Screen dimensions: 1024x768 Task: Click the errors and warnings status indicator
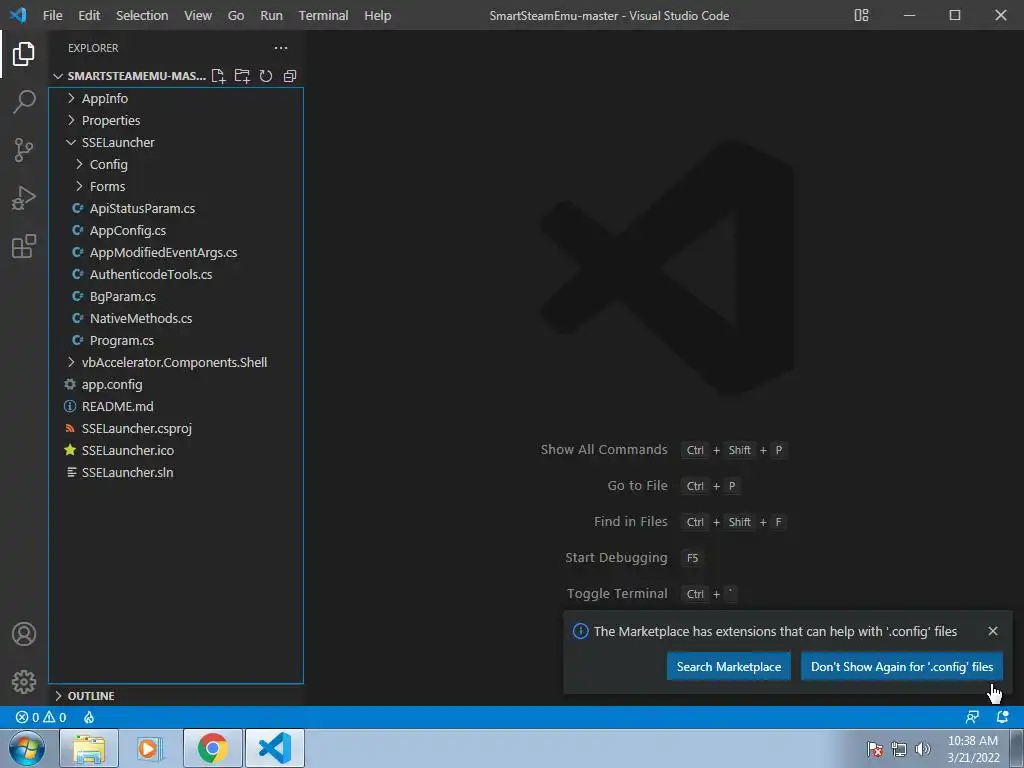click(40, 717)
